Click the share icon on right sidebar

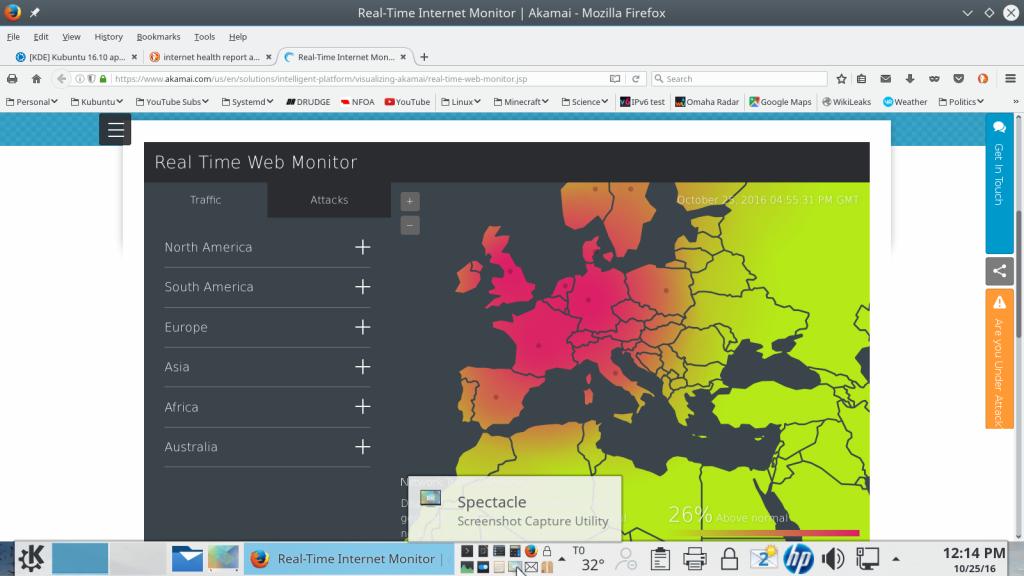(998, 270)
